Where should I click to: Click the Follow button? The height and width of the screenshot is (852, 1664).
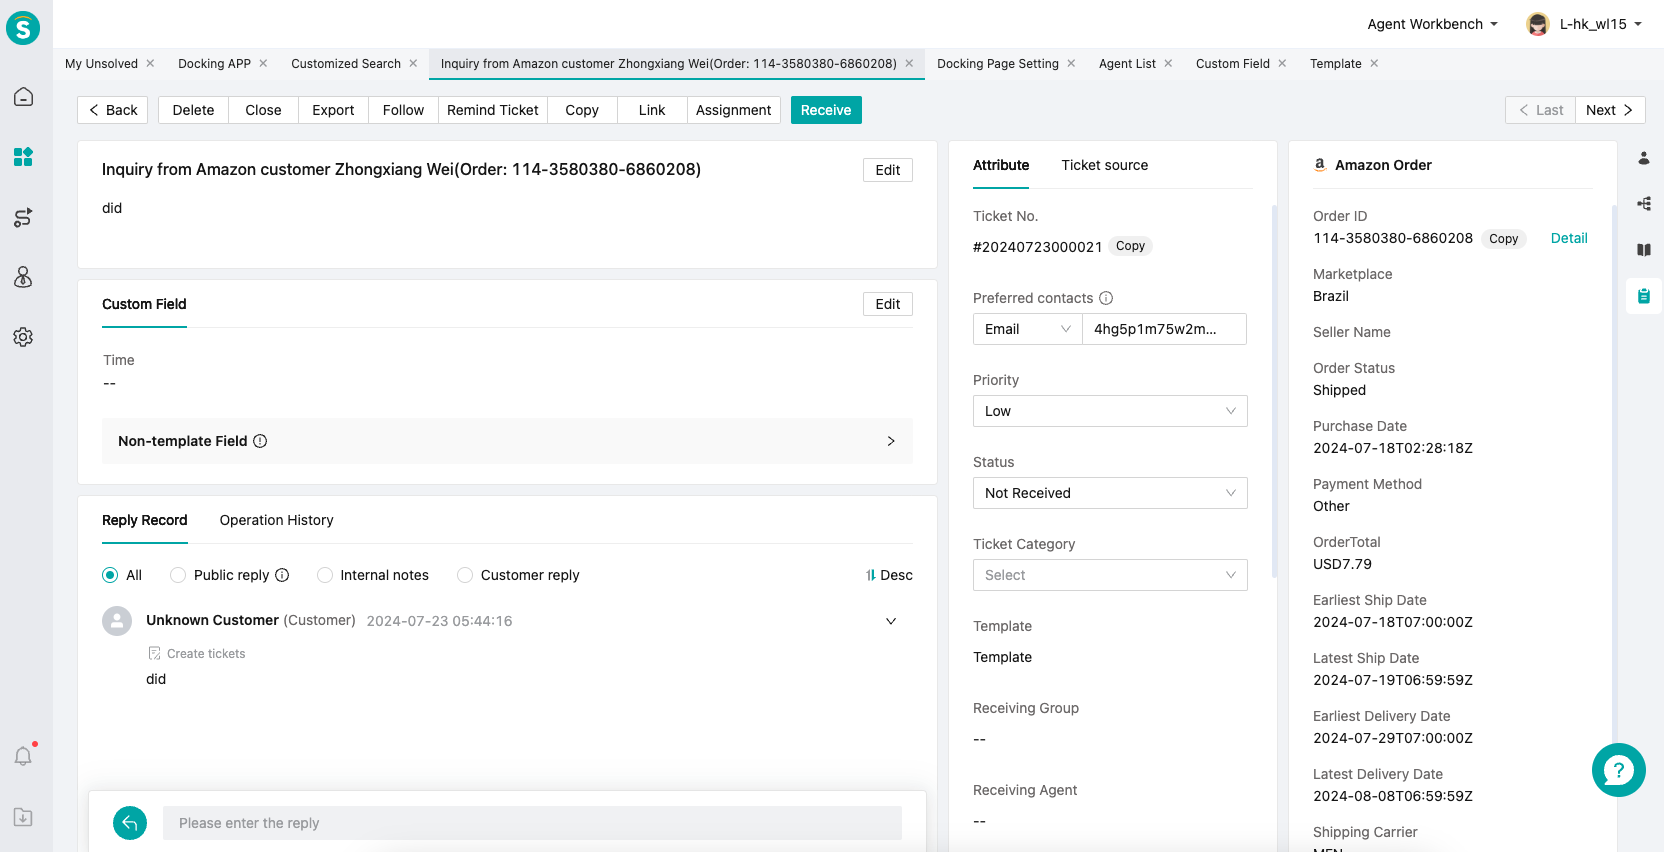(x=403, y=110)
